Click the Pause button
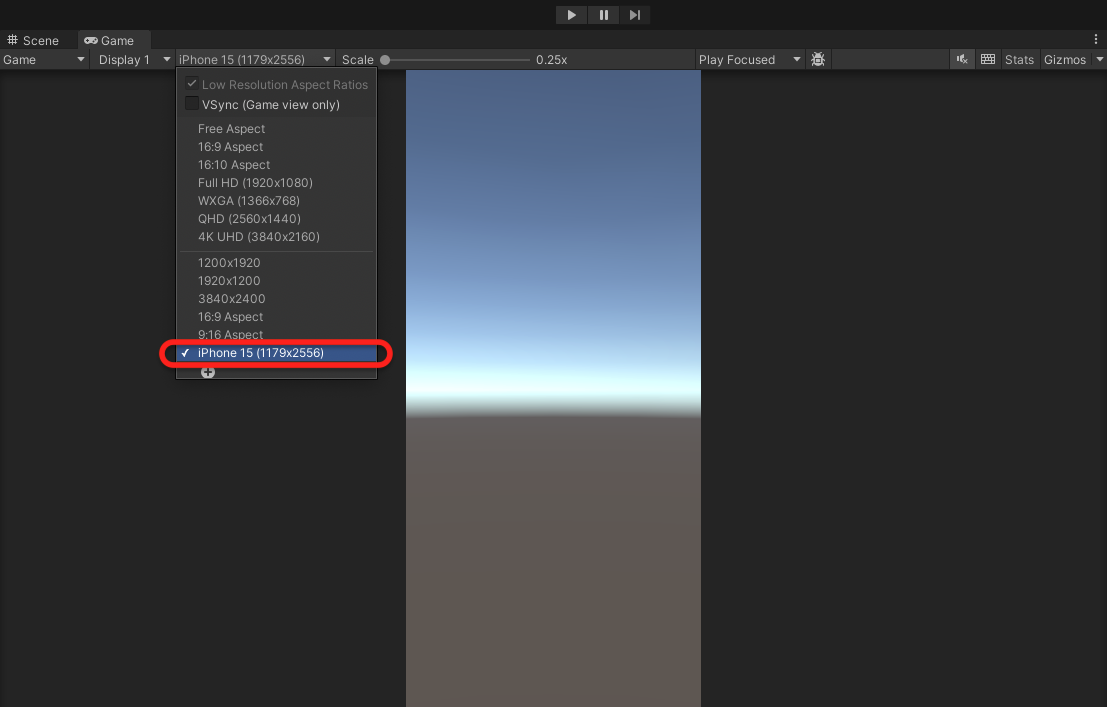This screenshot has width=1107, height=707. click(x=604, y=15)
